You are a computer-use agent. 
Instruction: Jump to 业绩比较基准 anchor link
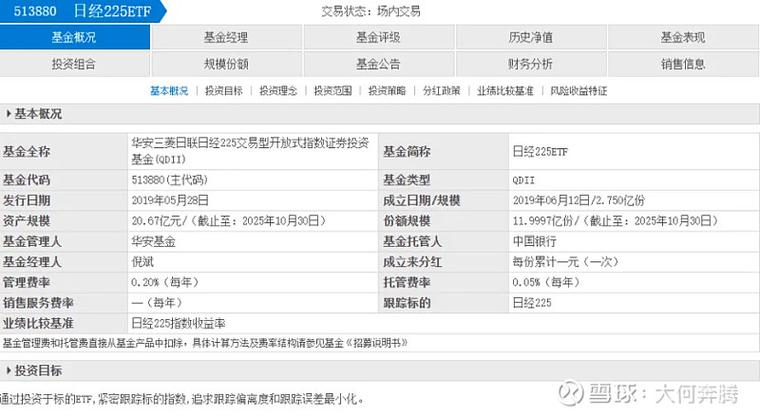[x=505, y=91]
